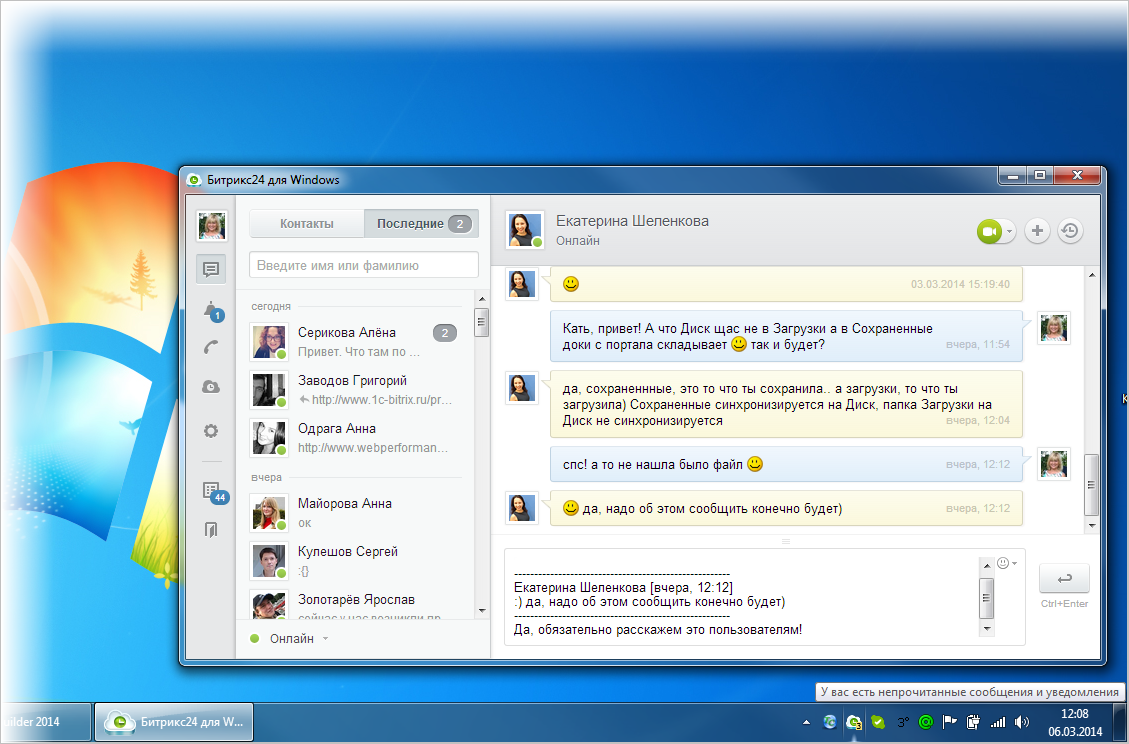Open the phone calls icon in sidebar
Viewport: 1129px width, 744px height.
(211, 348)
